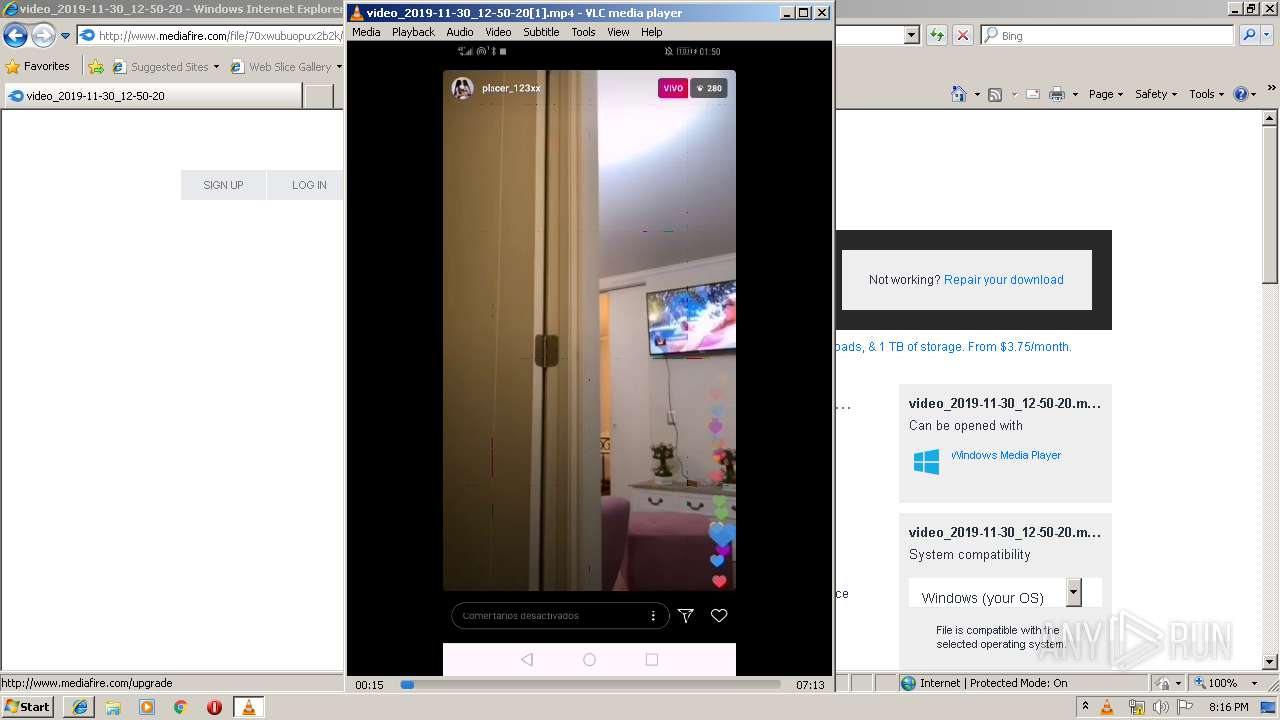
Task: Open the Favorites star button
Action: [x=38, y=67]
